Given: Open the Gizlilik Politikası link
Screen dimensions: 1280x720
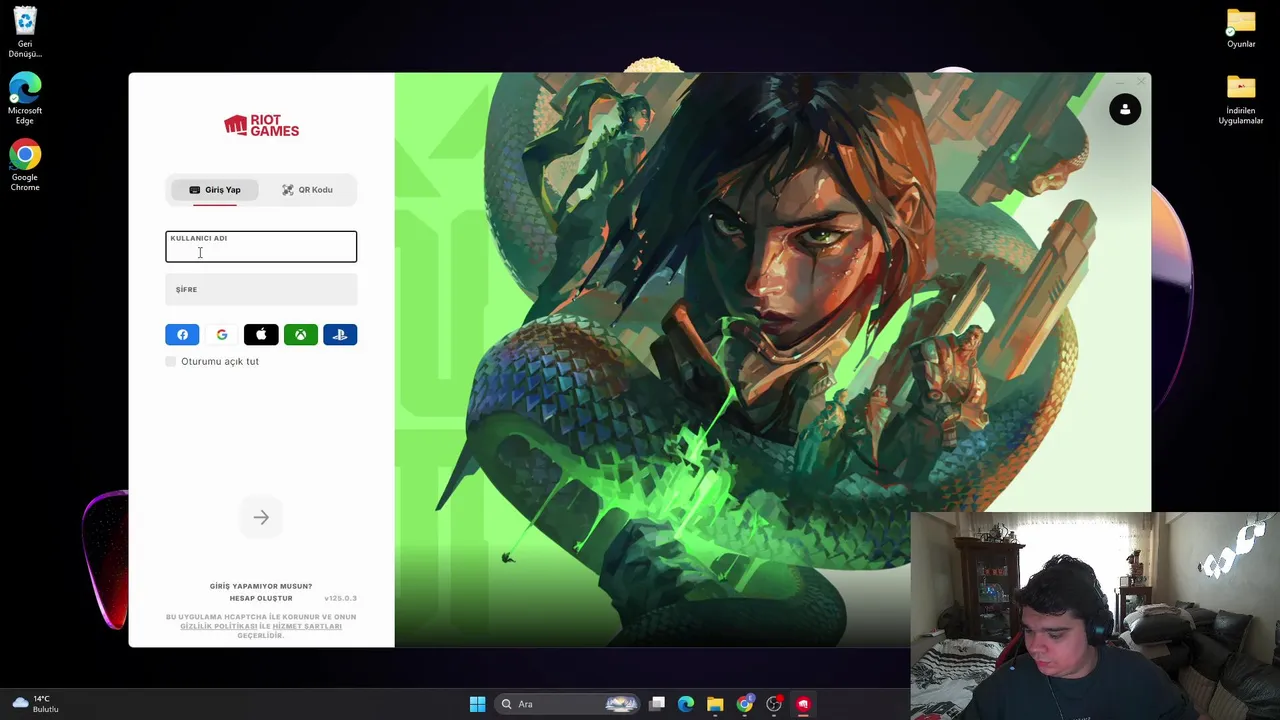Looking at the screenshot, I should [x=218, y=626].
